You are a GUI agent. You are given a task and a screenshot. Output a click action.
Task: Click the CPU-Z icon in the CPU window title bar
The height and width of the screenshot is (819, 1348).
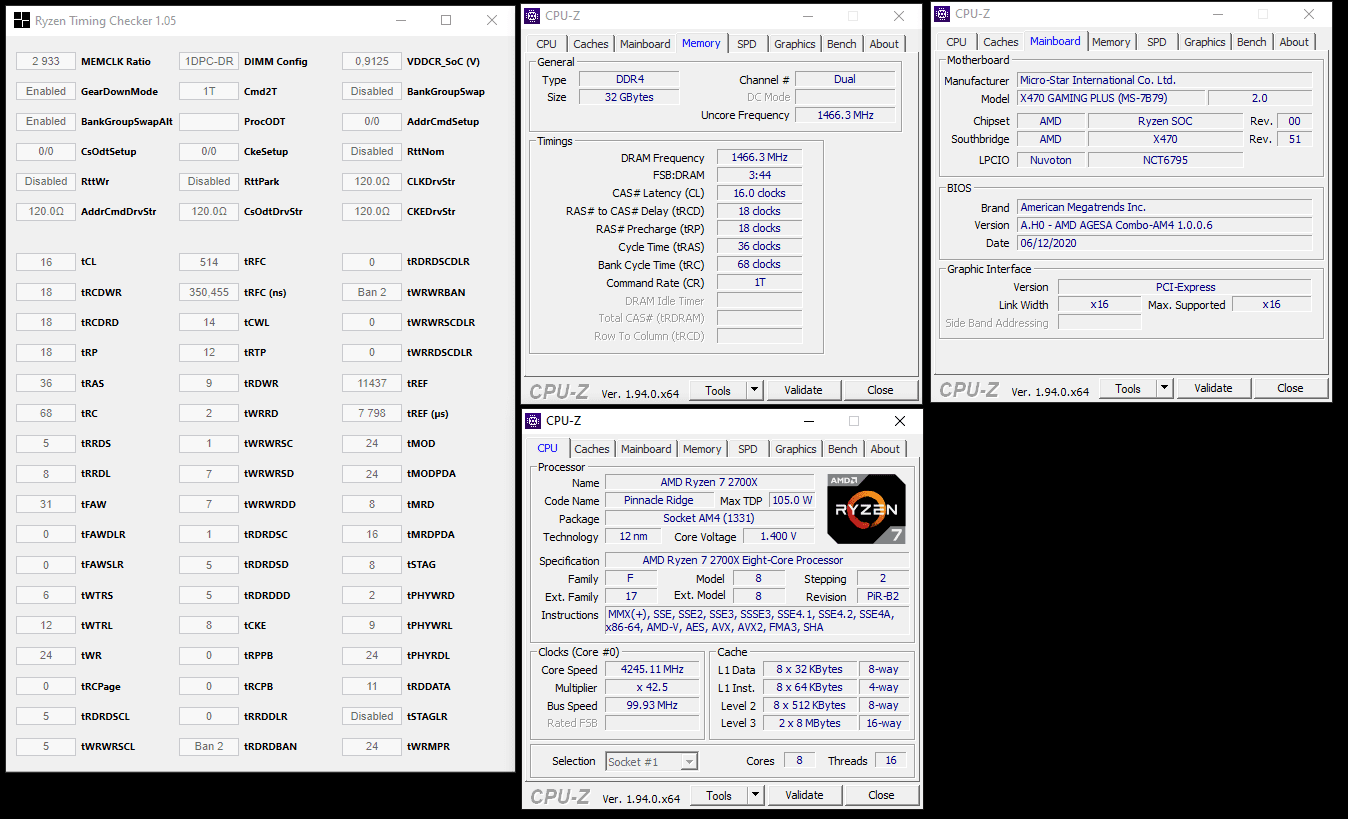pyautogui.click(x=534, y=421)
